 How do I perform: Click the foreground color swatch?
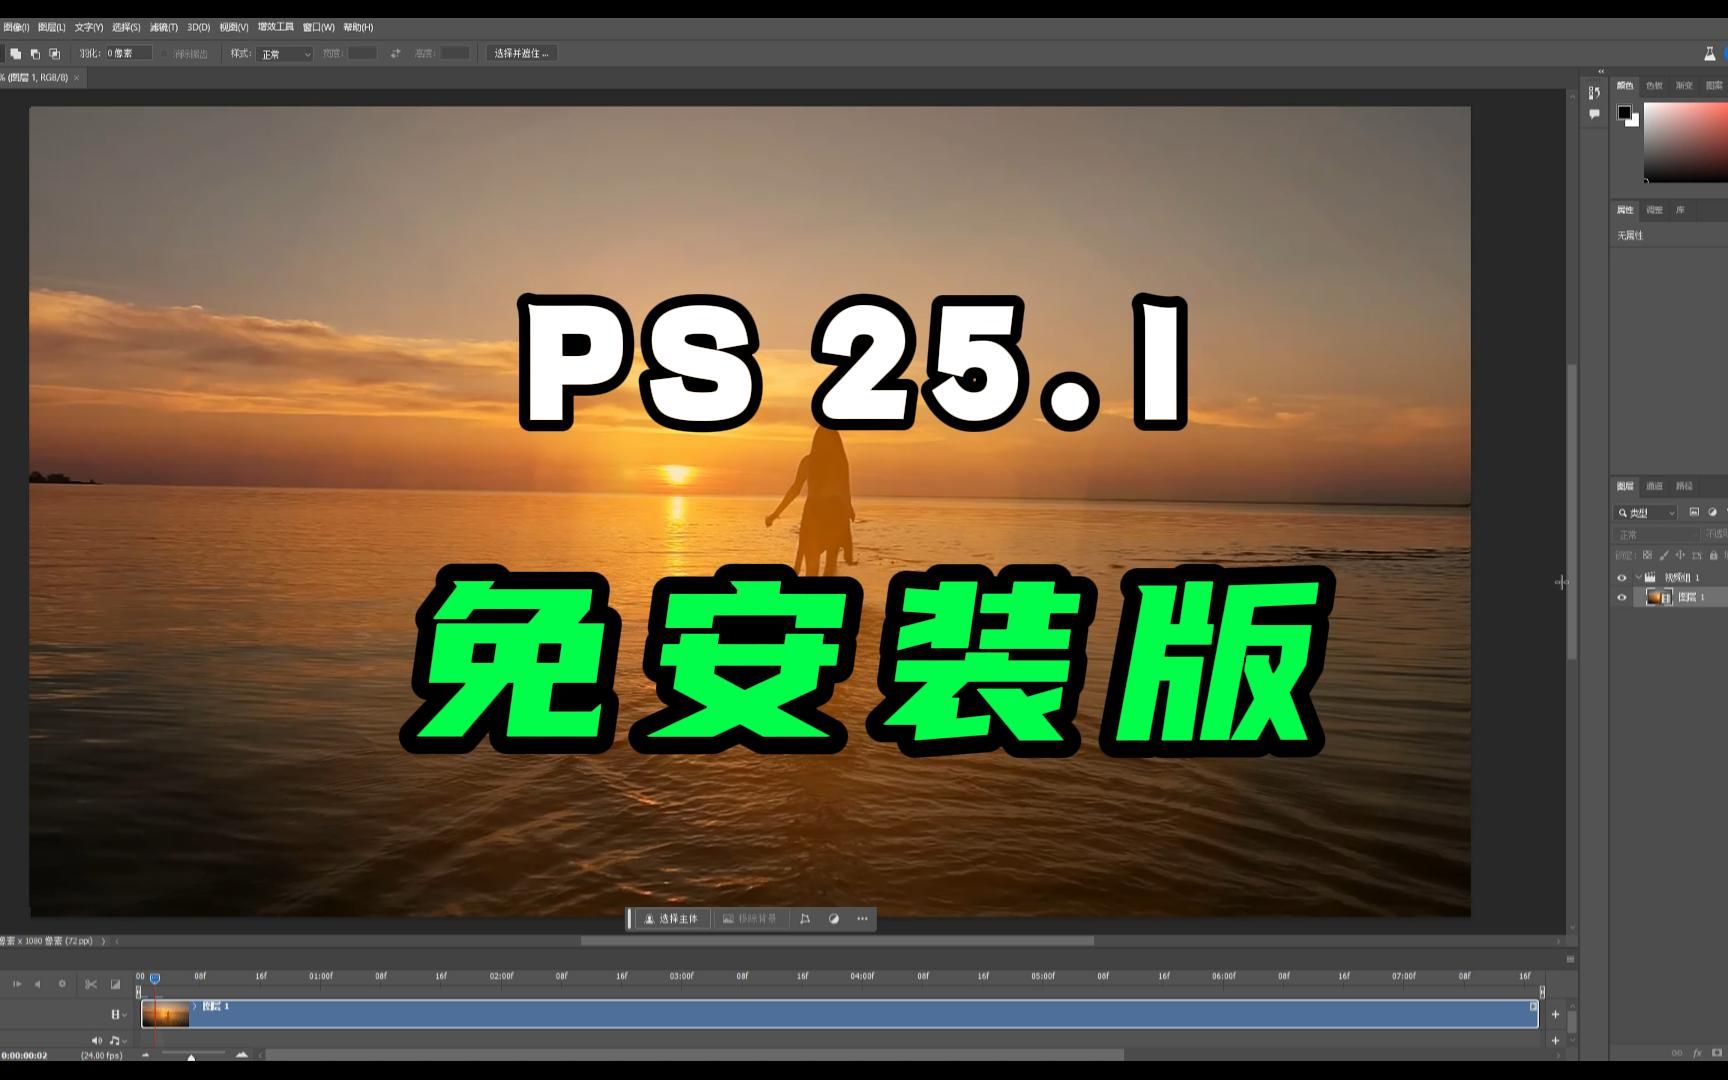[x=1624, y=112]
